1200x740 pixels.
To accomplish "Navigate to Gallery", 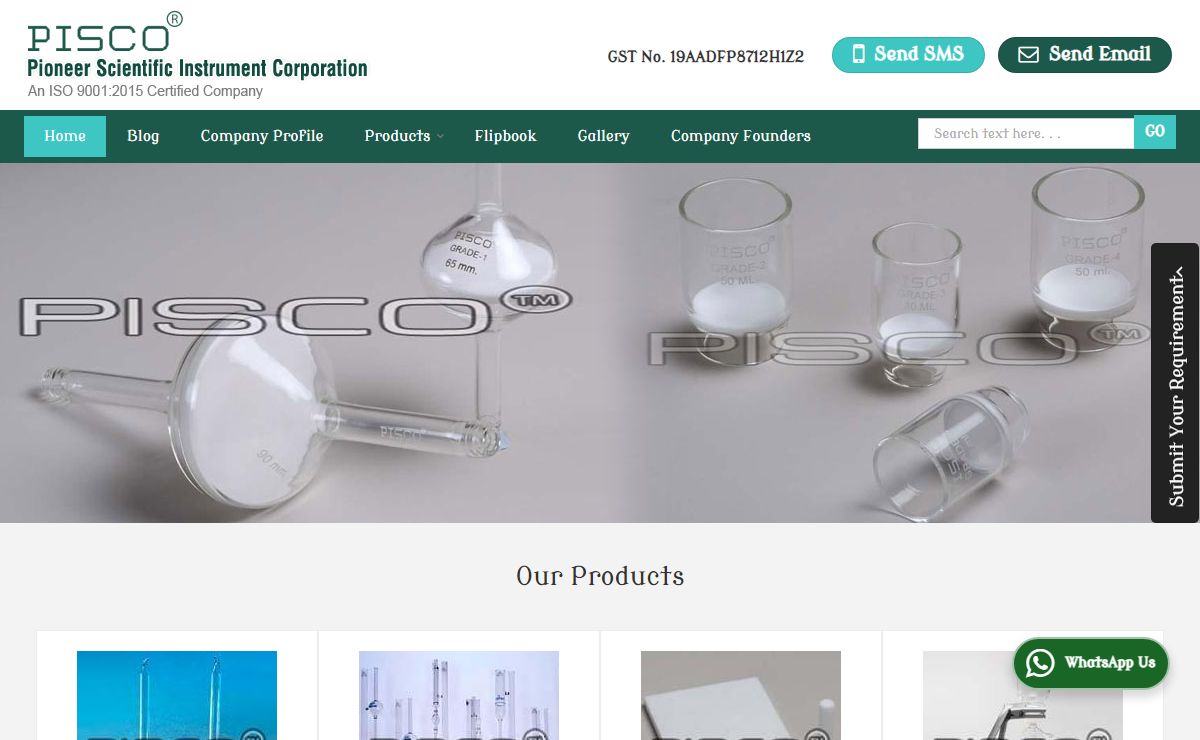I will (x=603, y=136).
